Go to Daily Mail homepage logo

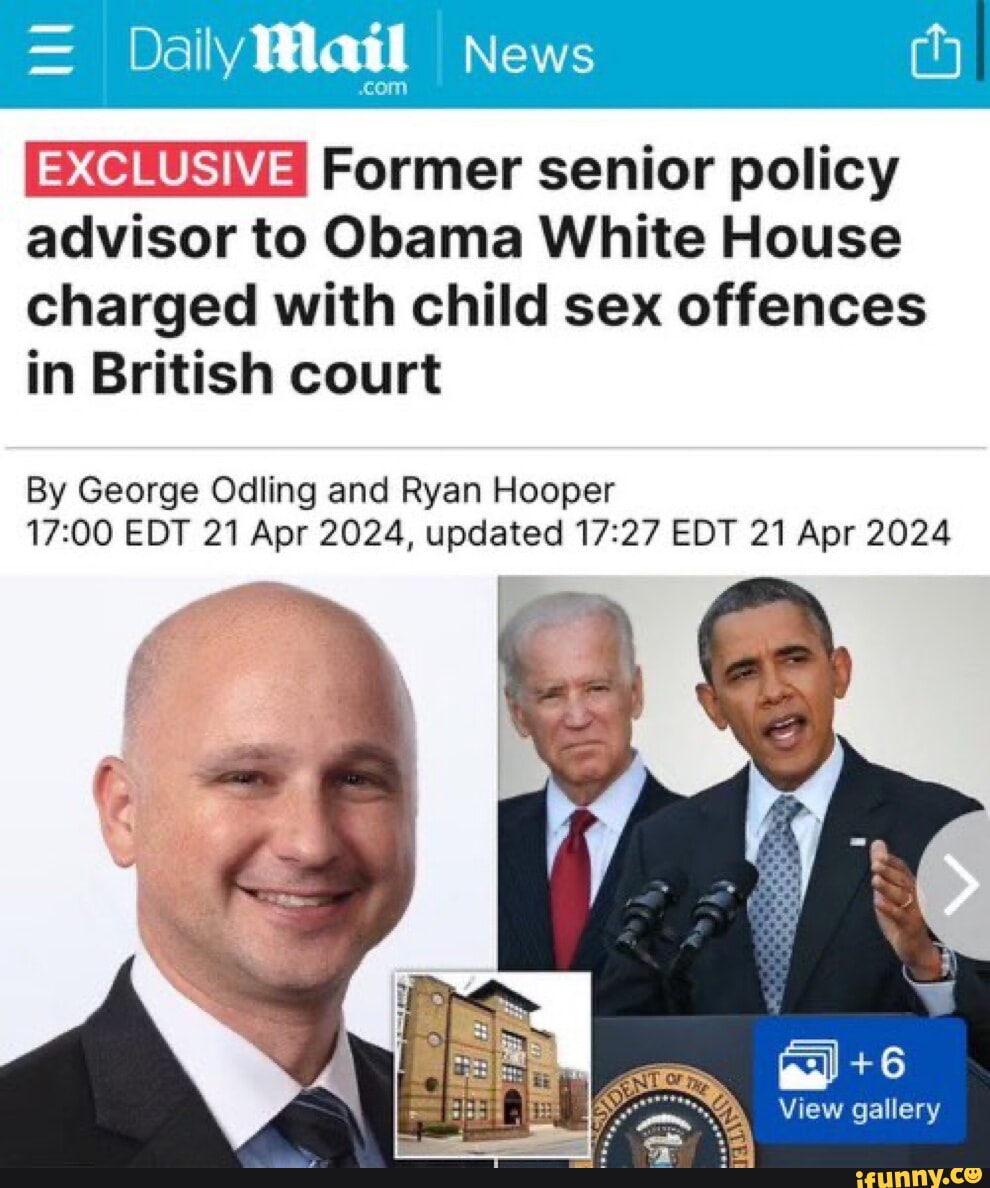tap(269, 57)
